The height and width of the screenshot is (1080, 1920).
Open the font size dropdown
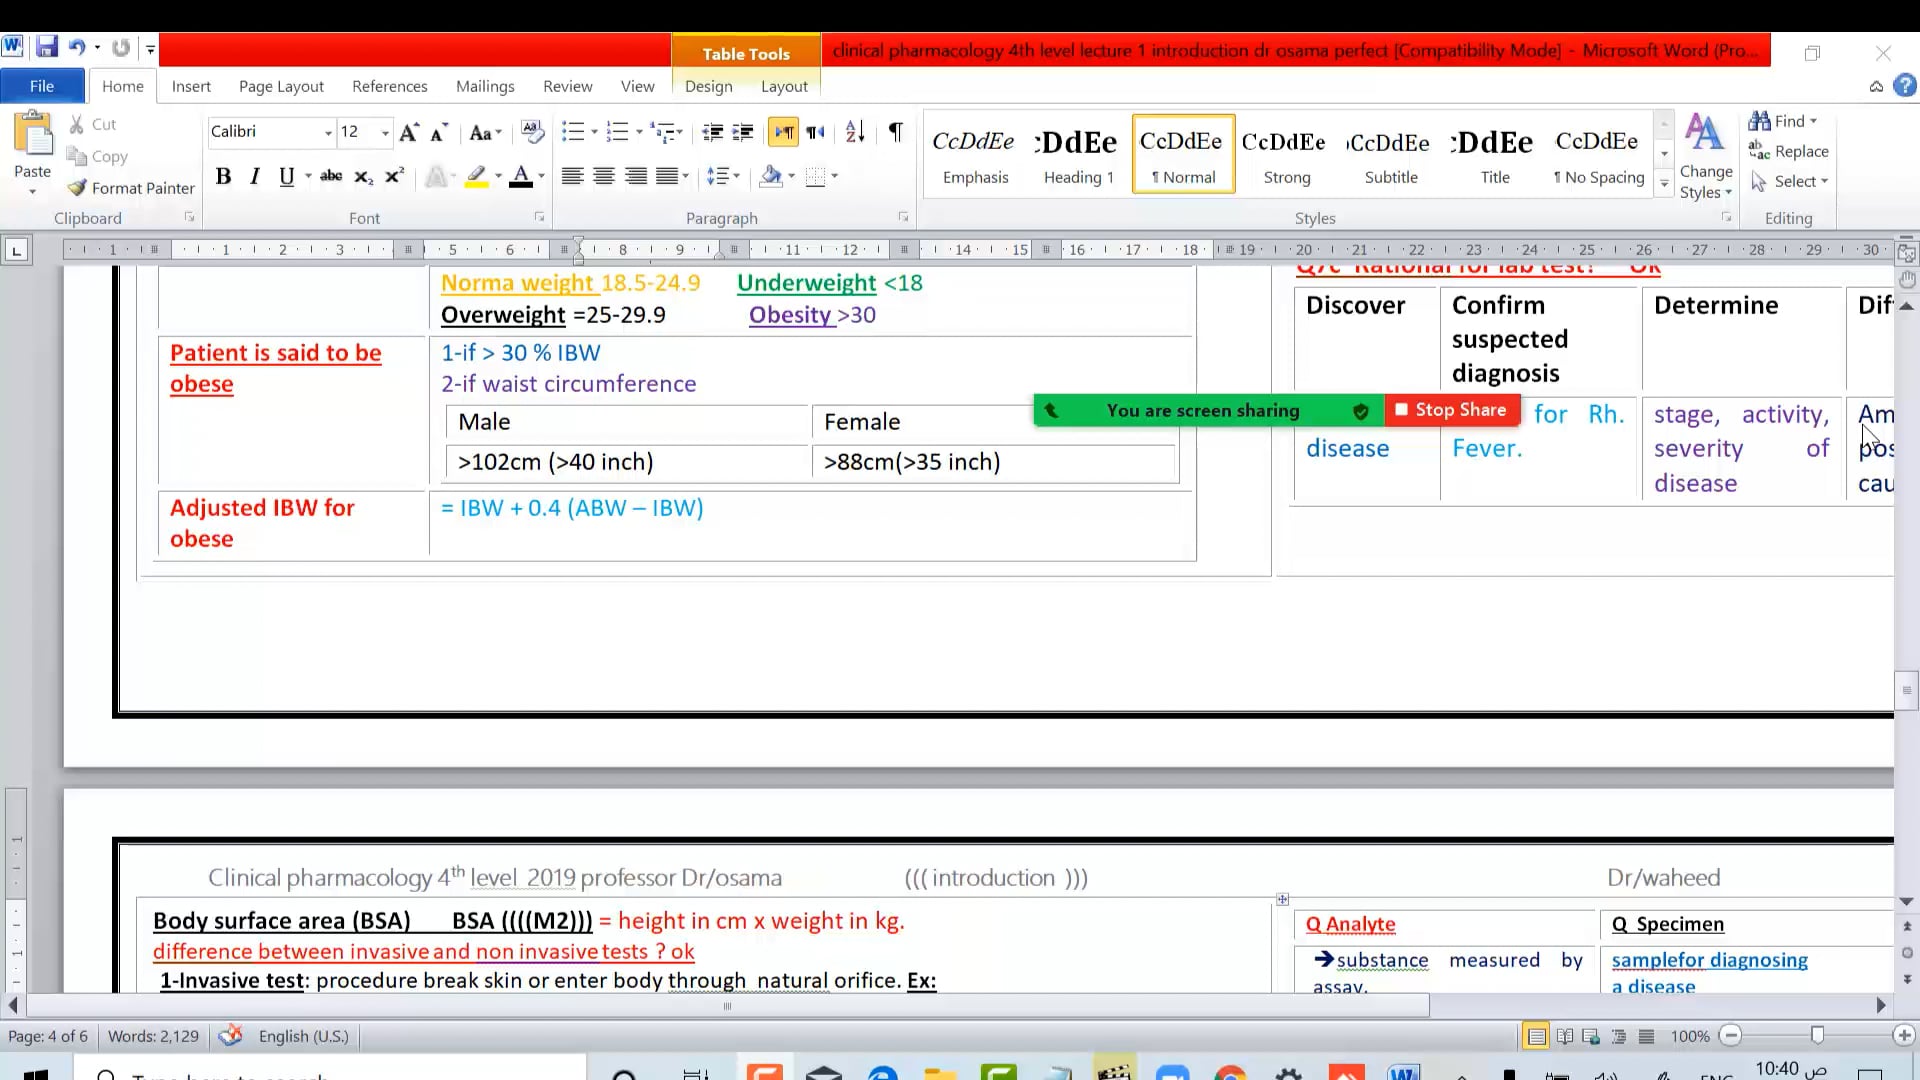[385, 132]
